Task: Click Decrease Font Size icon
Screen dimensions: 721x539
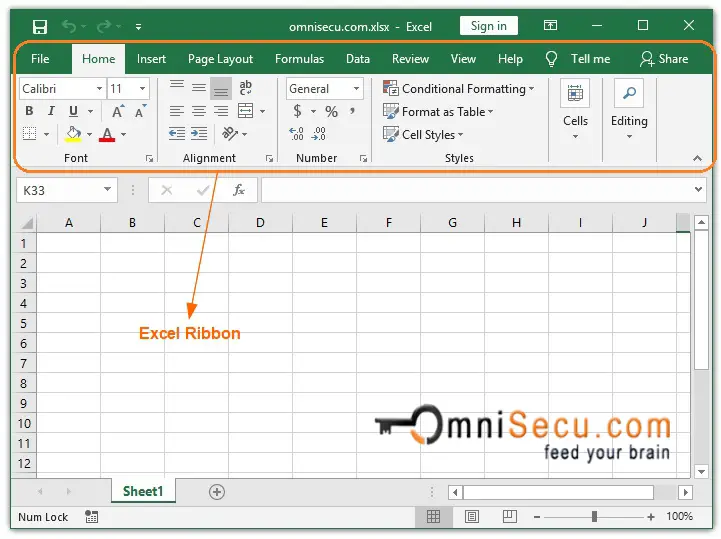Action: pyautogui.click(x=140, y=111)
